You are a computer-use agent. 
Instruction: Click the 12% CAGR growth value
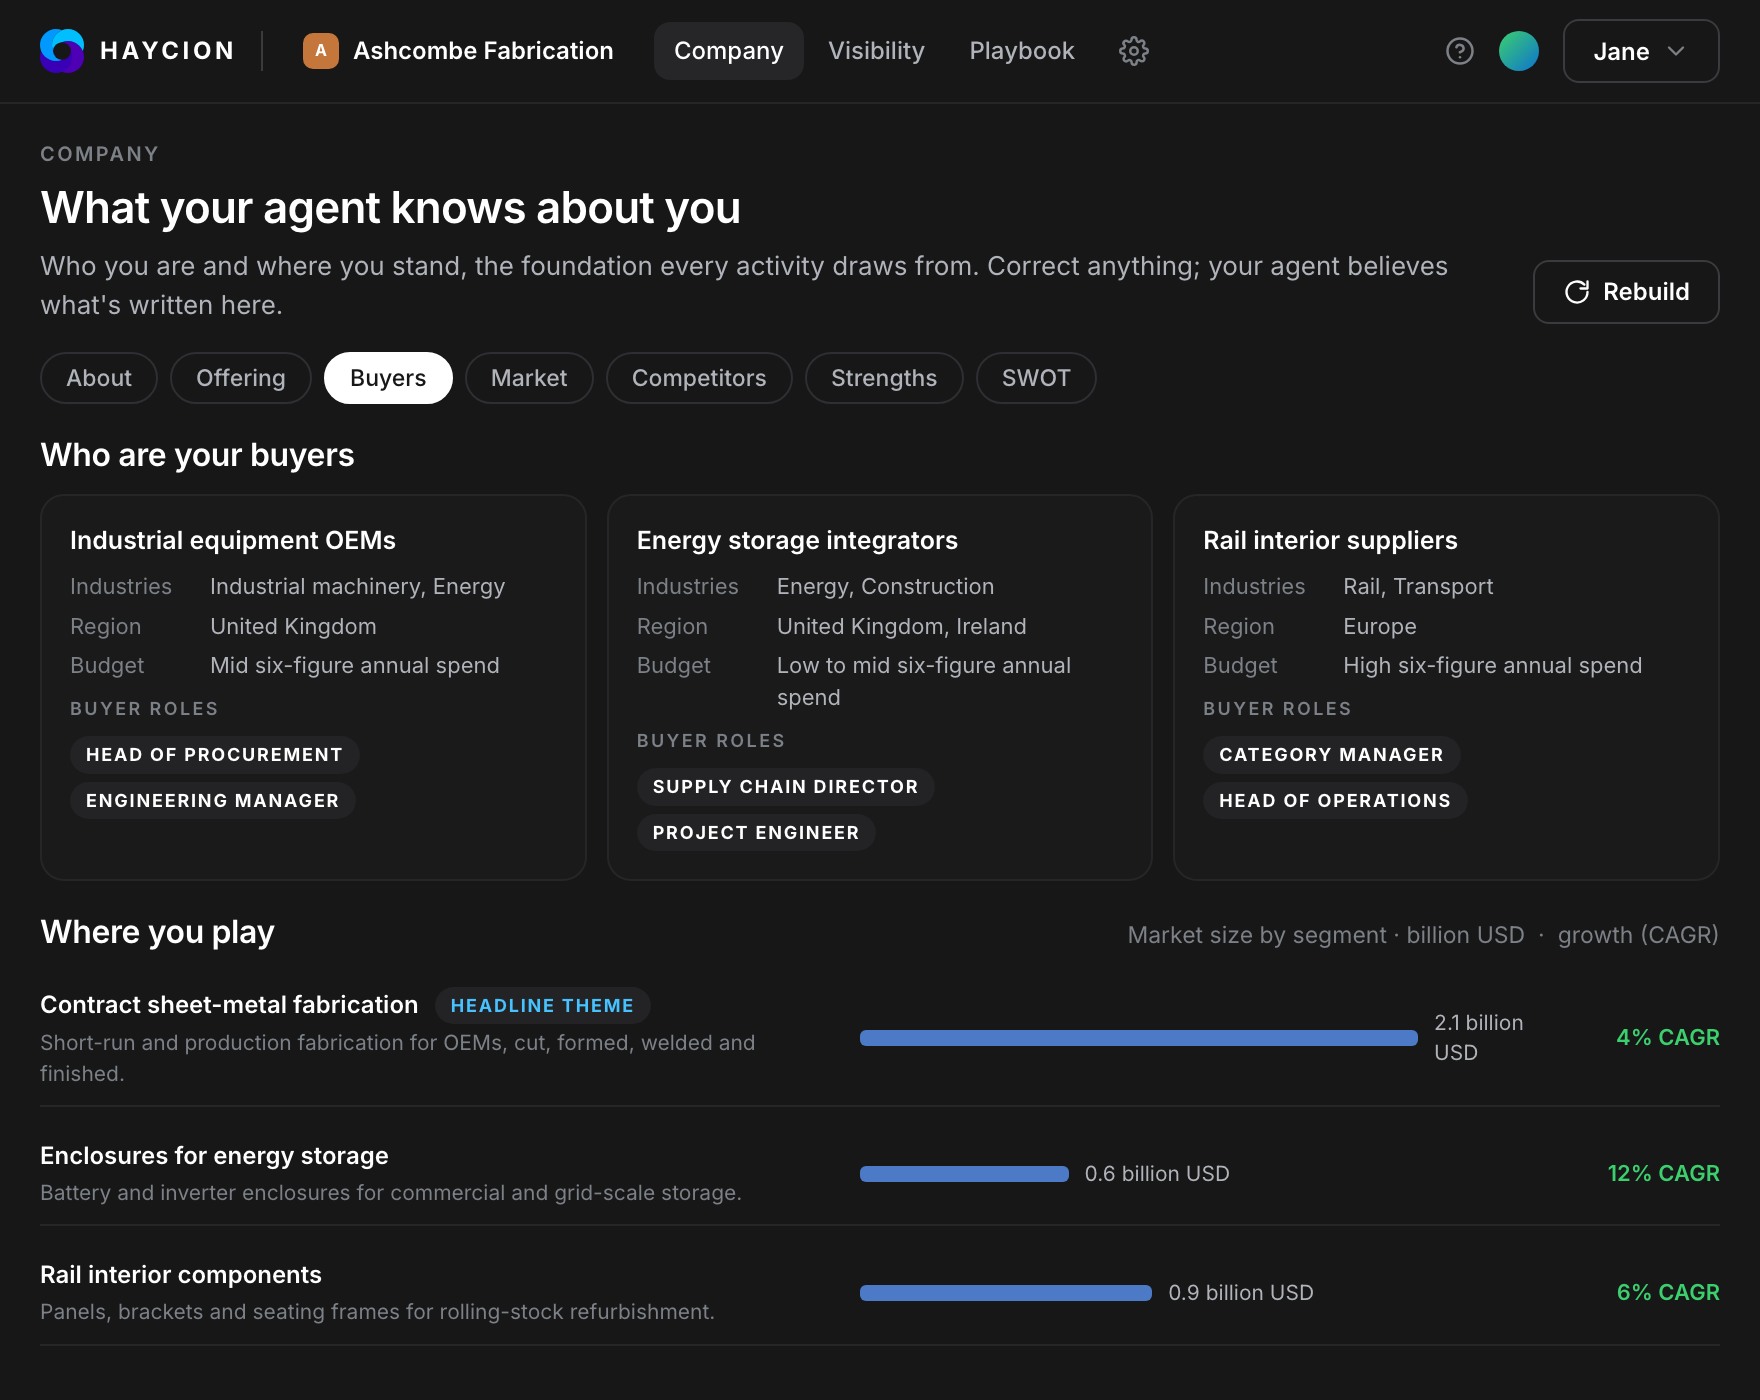coord(1664,1174)
